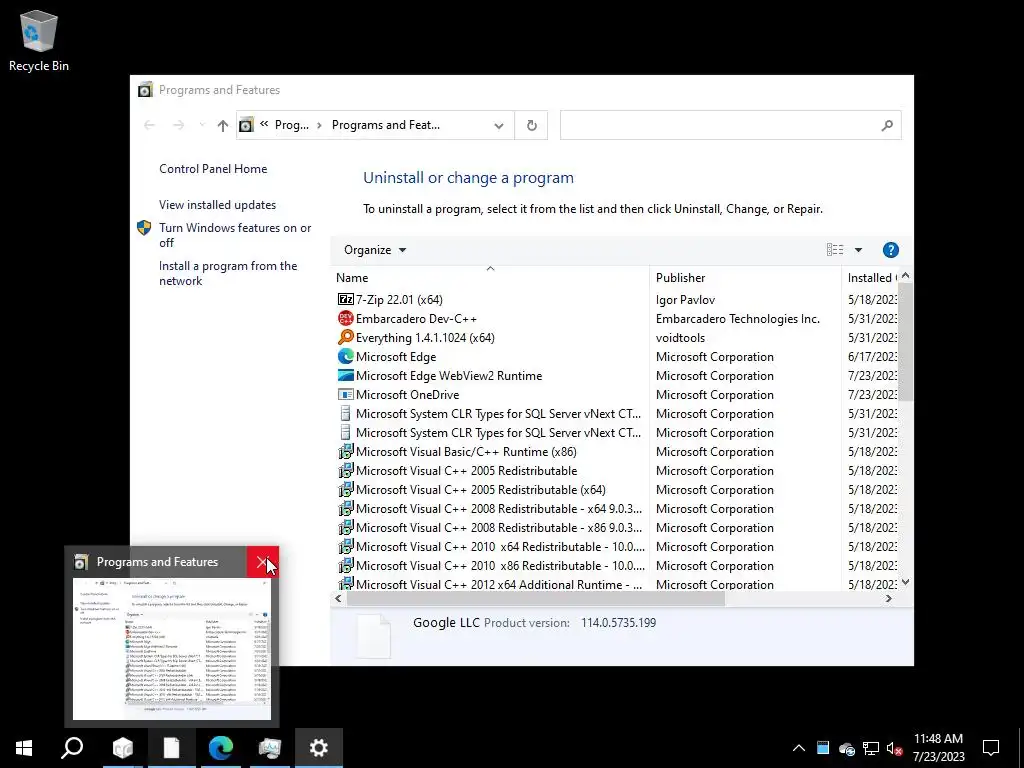The image size is (1024, 768).
Task: Show hidden tray icons chevron
Action: (799, 748)
